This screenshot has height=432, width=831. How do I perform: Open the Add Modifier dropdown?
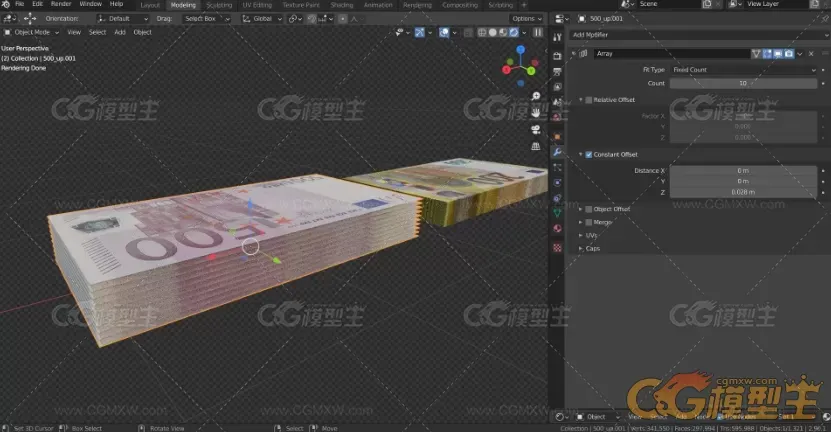[699, 35]
